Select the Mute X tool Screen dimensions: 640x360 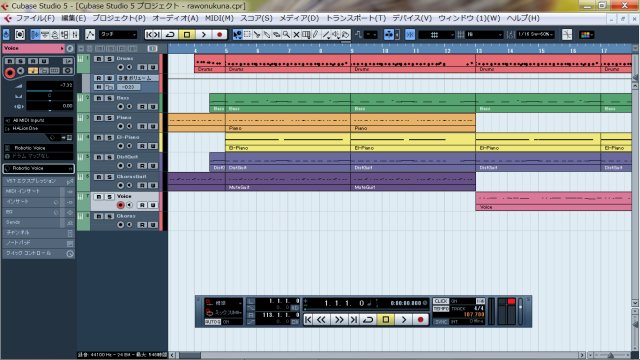coord(296,35)
